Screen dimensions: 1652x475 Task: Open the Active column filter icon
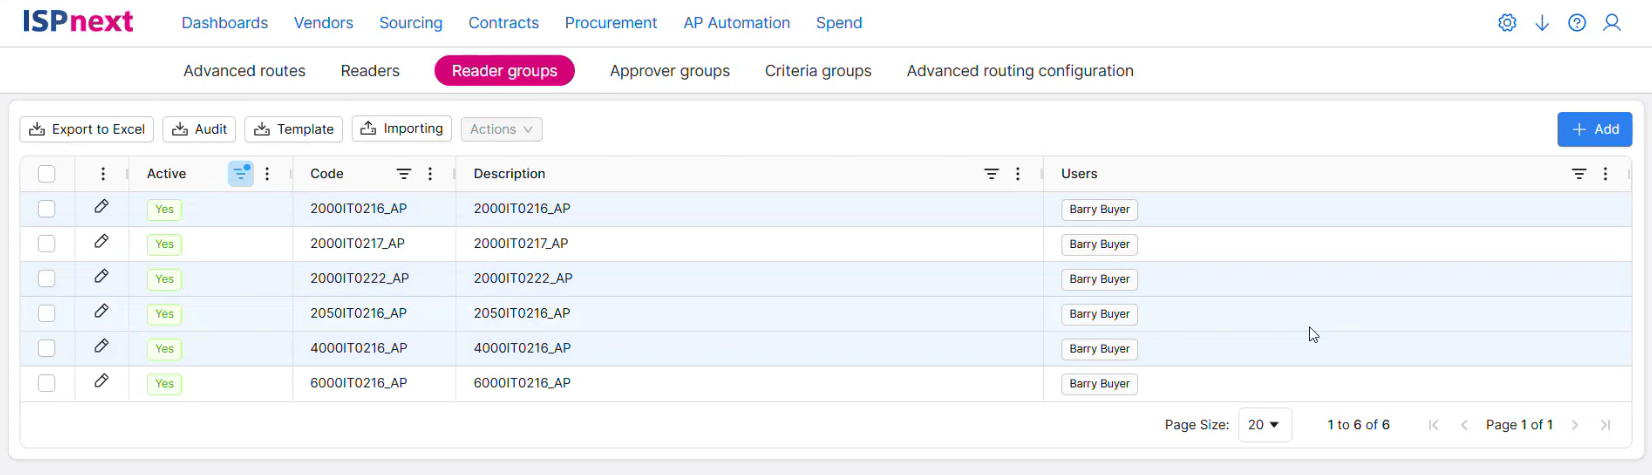(240, 174)
